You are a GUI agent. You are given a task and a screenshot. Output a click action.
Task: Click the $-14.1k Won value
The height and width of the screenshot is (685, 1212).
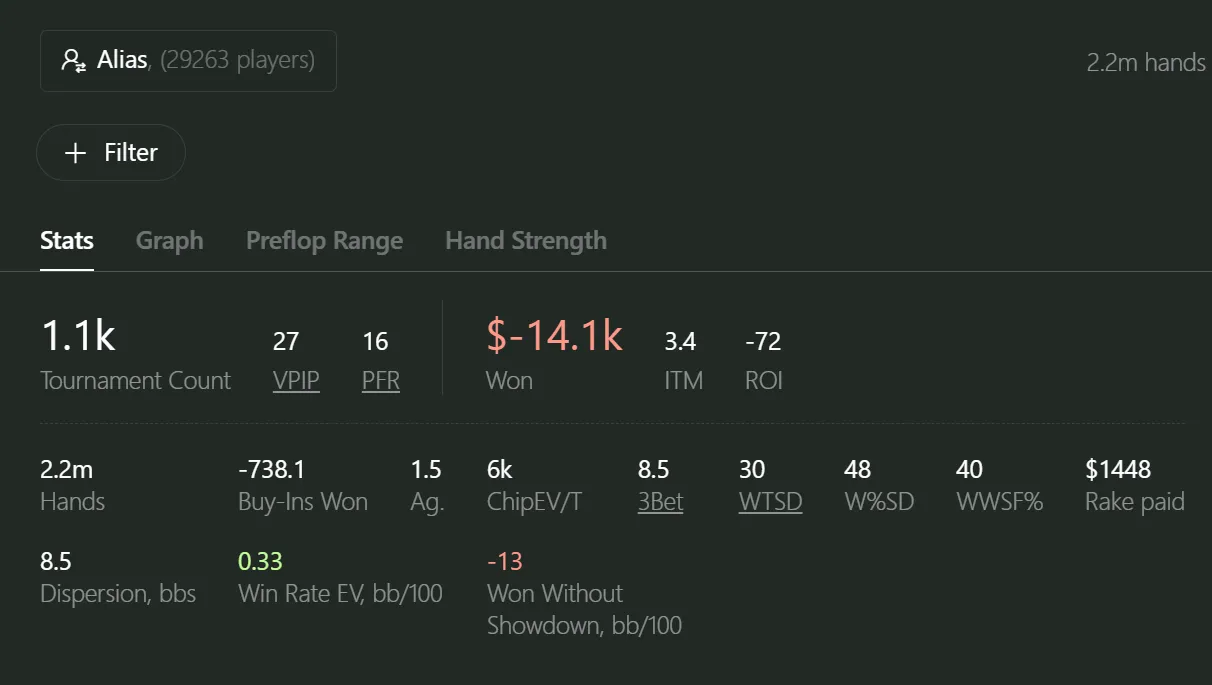(554, 337)
